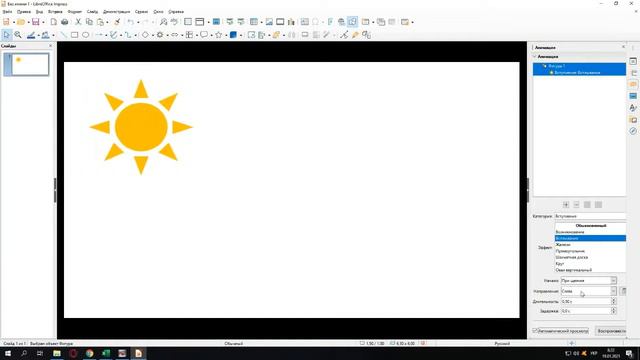Select the Круг effect in list
640x360 pixels.
point(590,264)
